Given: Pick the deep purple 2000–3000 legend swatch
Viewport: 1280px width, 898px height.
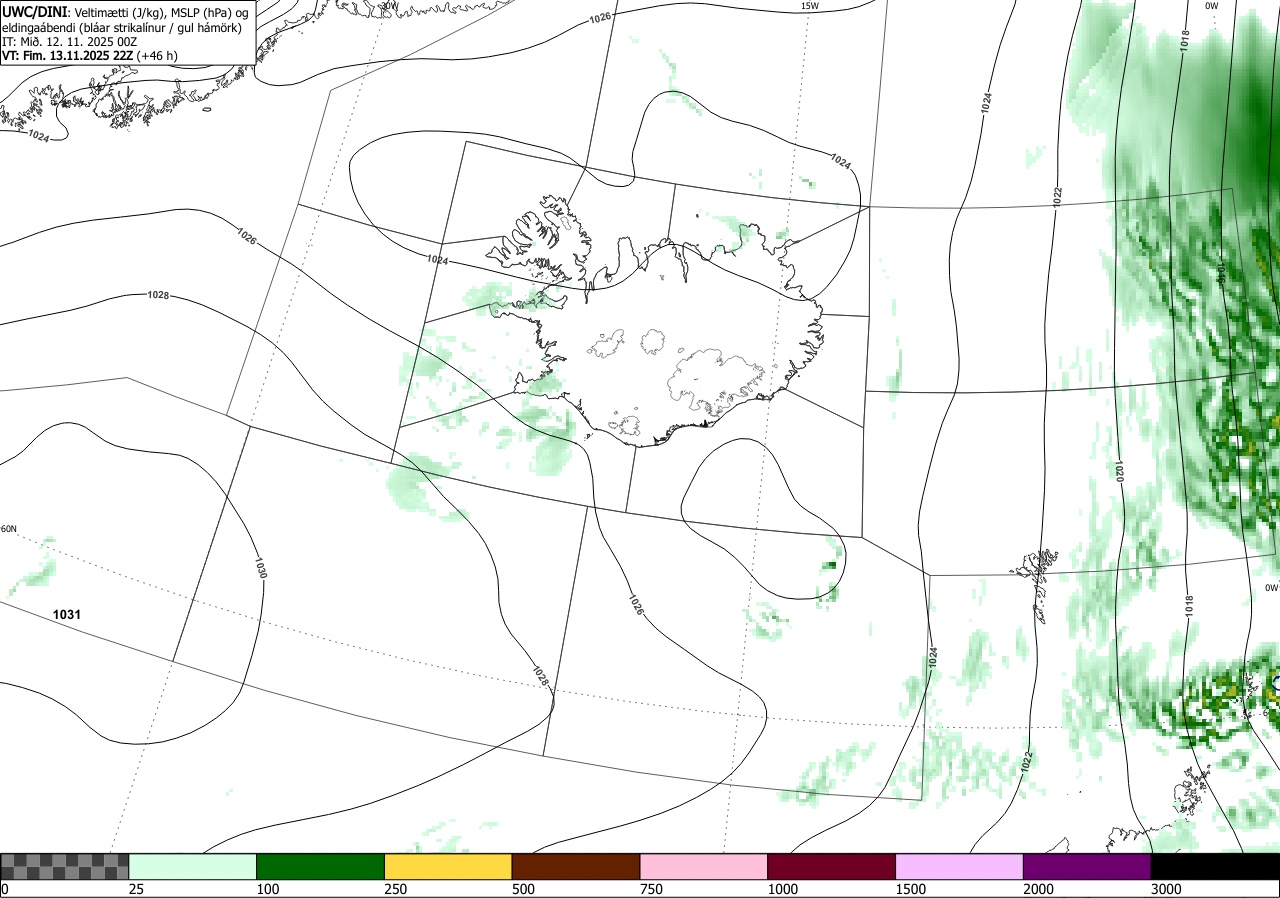Looking at the screenshot, I should 1087,866.
